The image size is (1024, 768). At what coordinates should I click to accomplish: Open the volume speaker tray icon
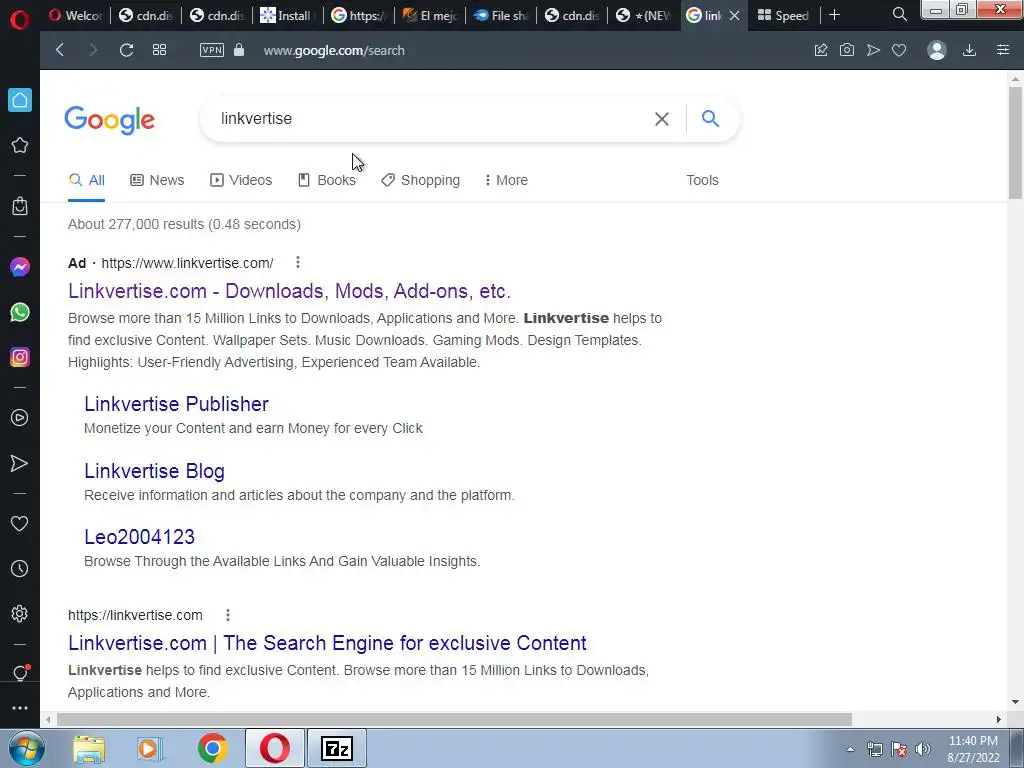[922, 749]
